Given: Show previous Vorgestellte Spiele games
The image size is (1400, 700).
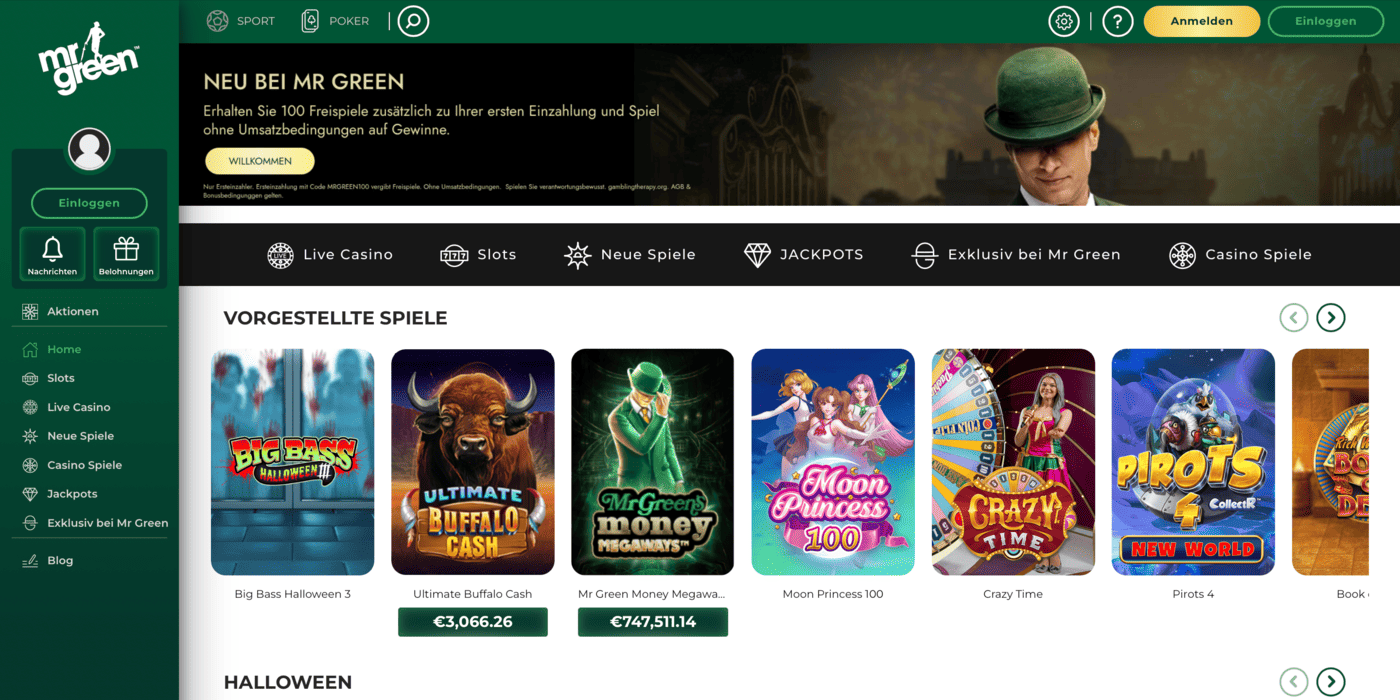Looking at the screenshot, I should pyautogui.click(x=1294, y=318).
